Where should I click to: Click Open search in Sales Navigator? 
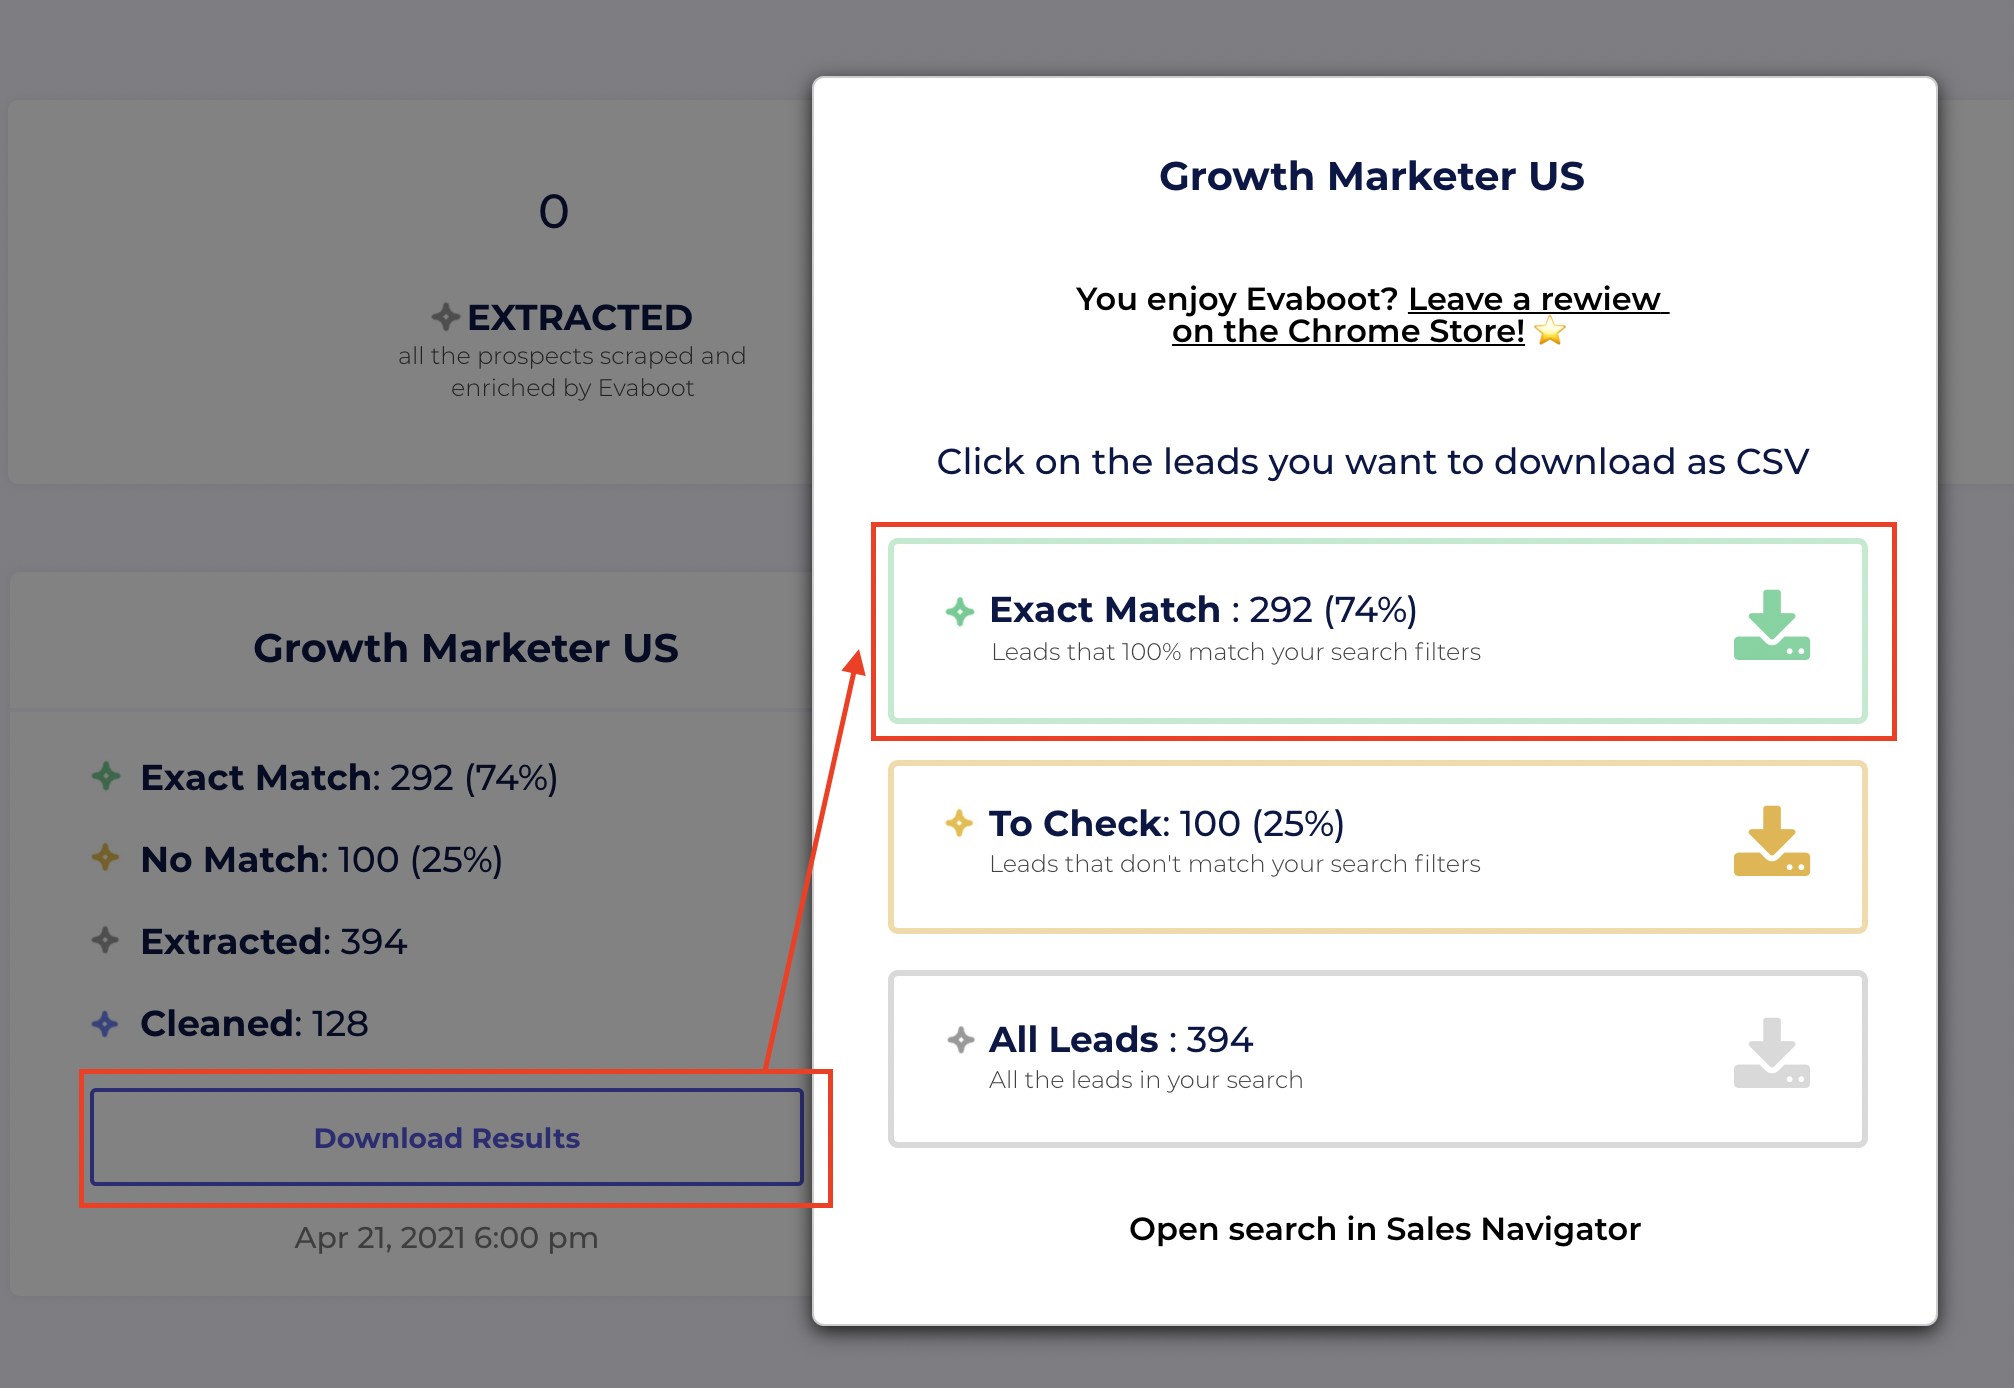tap(1385, 1229)
